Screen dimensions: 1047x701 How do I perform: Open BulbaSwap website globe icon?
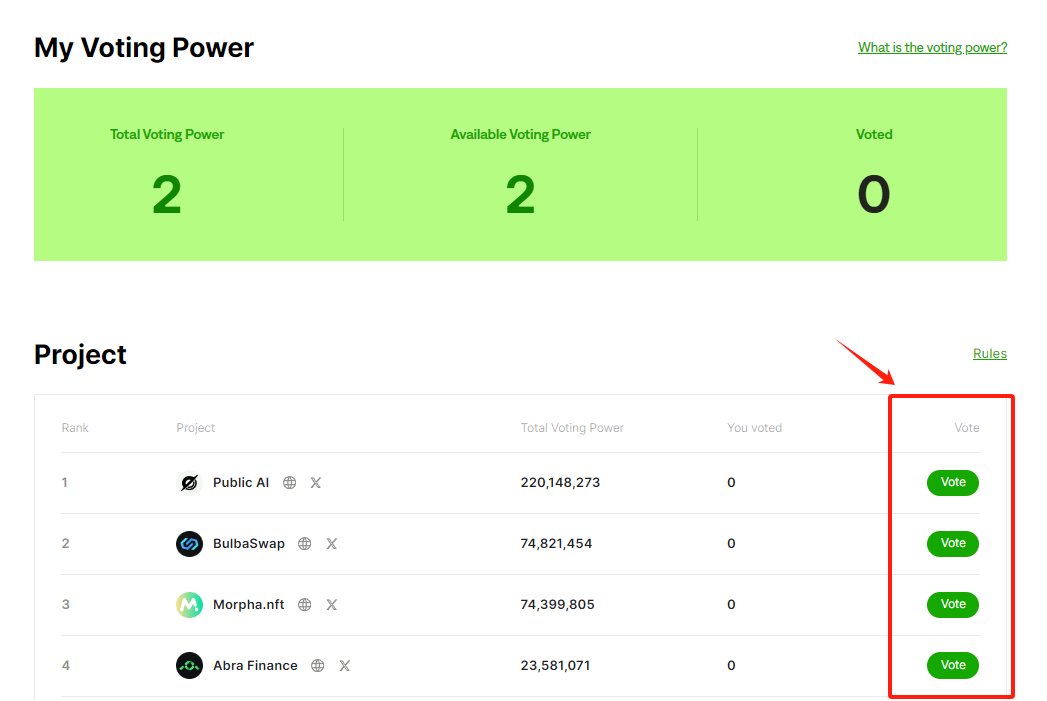(x=304, y=543)
